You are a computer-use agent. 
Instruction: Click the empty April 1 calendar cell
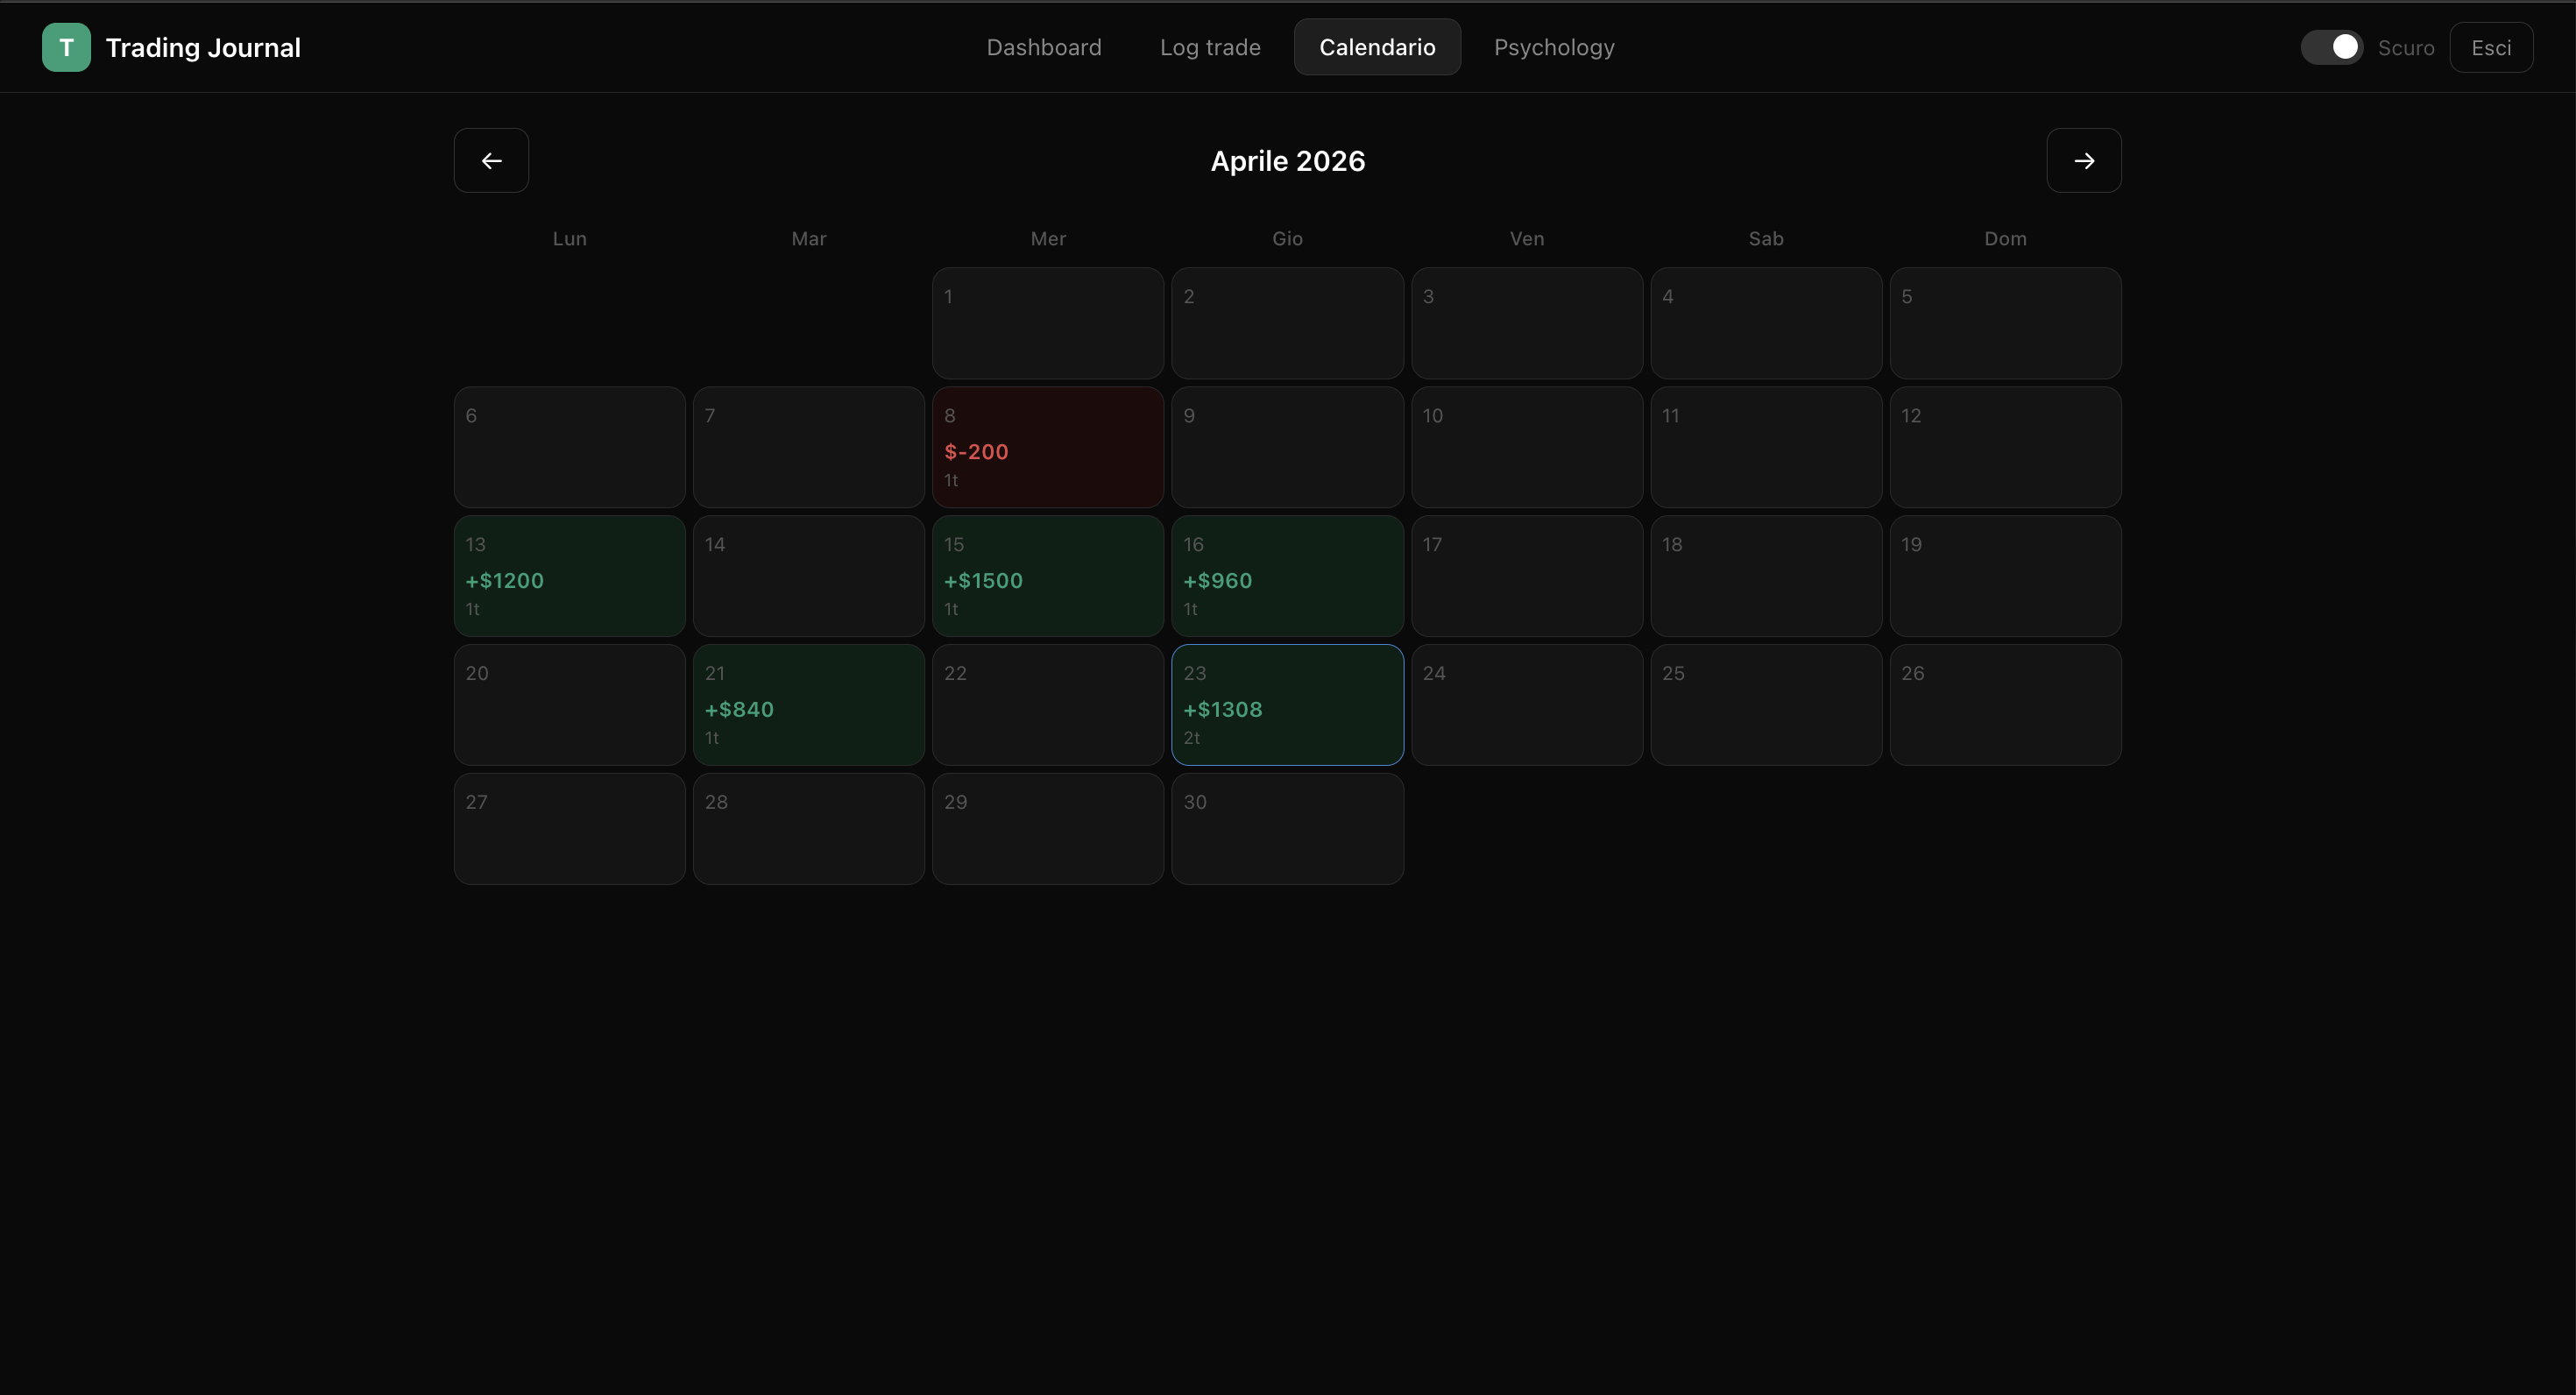click(1047, 323)
